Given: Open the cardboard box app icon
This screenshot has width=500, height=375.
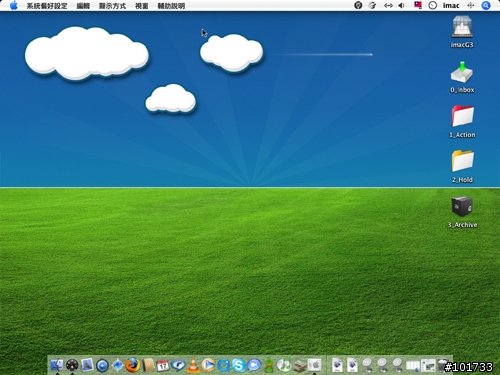Looking at the screenshot, I should pyautogui.click(x=299, y=366).
